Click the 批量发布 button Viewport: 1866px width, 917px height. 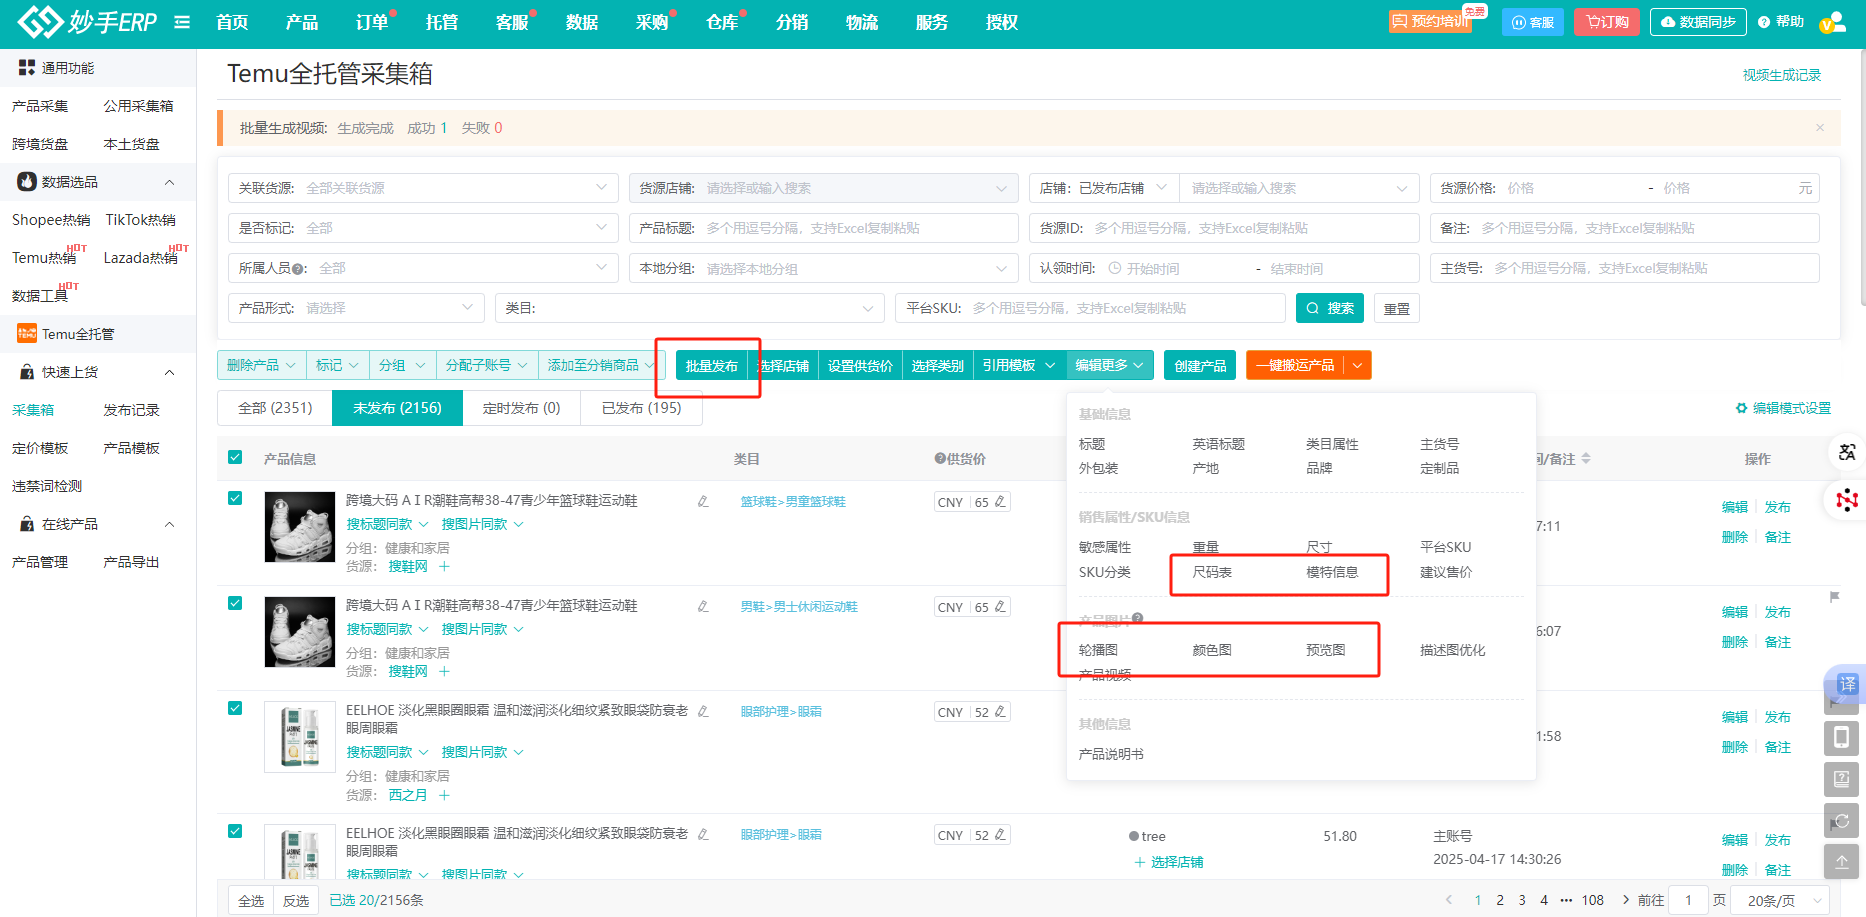click(712, 365)
